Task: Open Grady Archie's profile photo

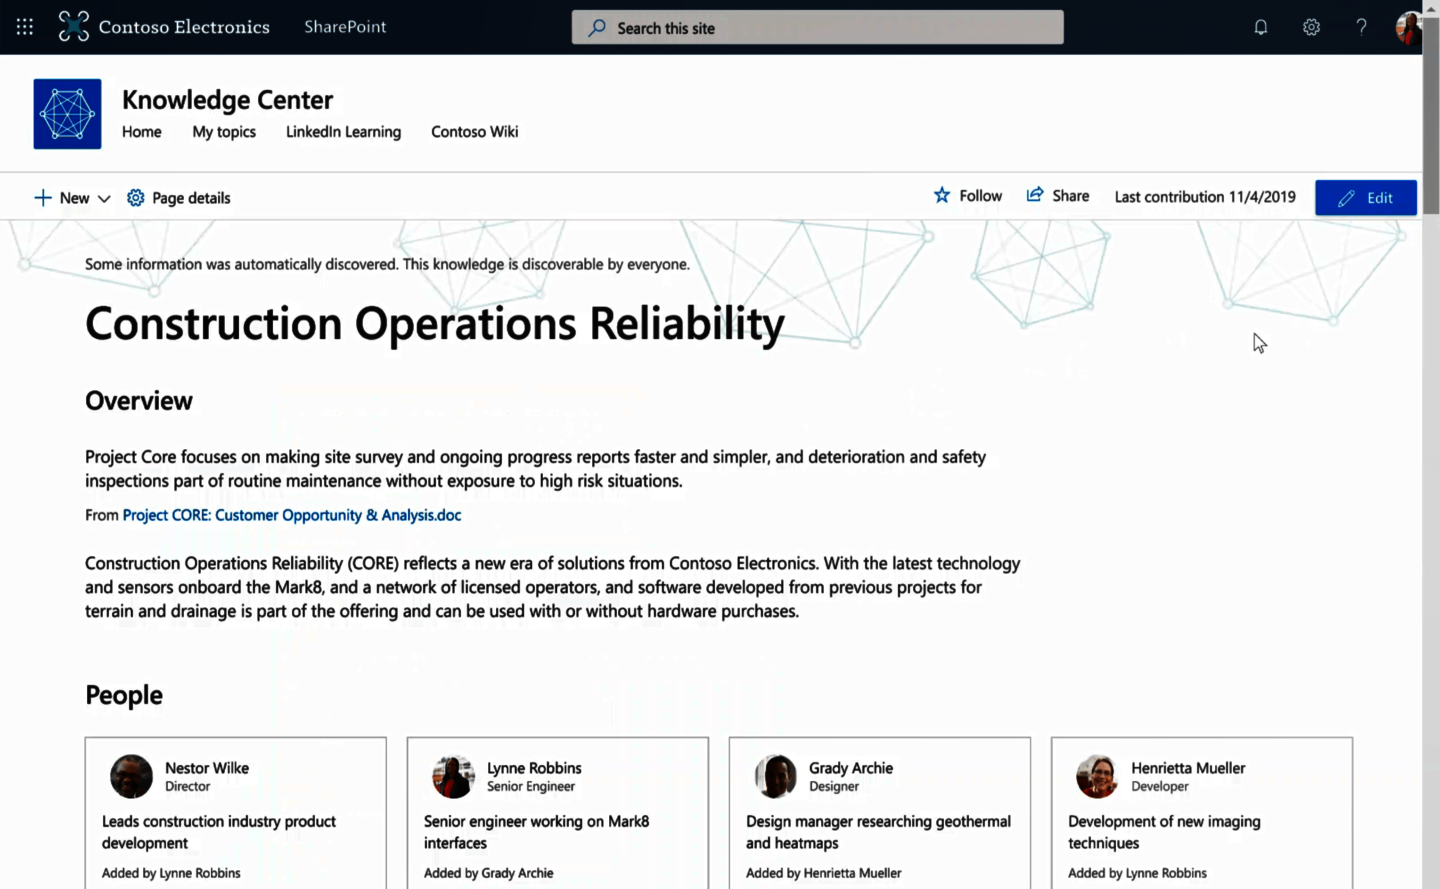Action: (775, 776)
